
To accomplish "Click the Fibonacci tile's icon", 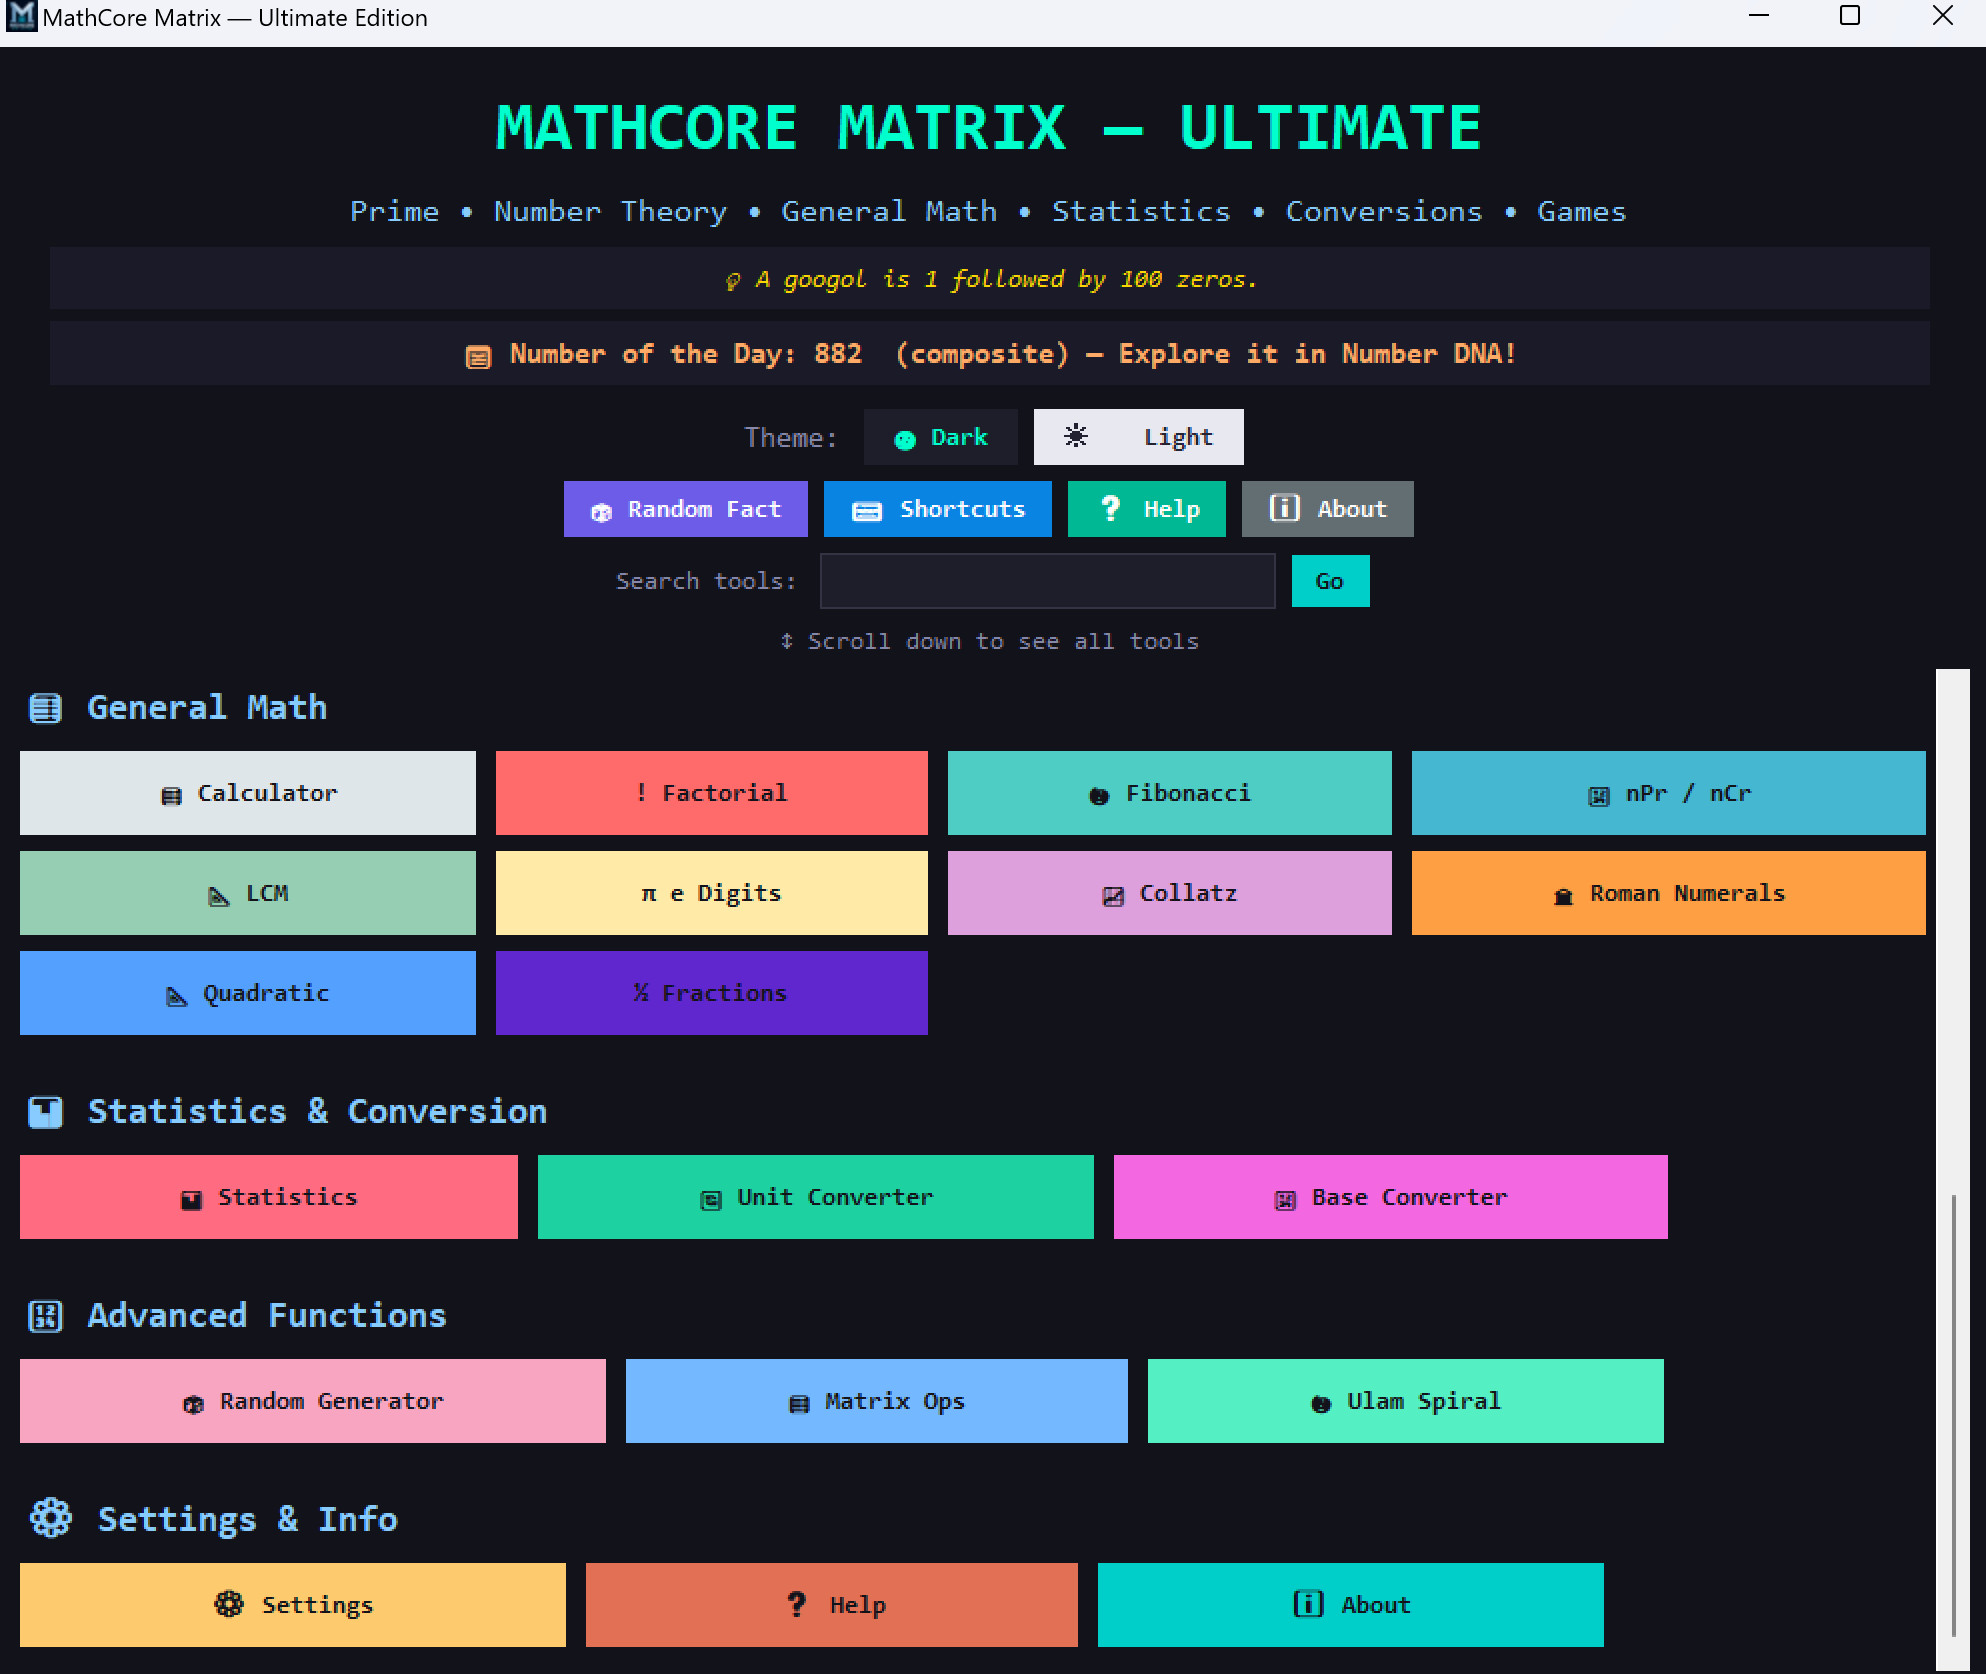I will point(1099,796).
